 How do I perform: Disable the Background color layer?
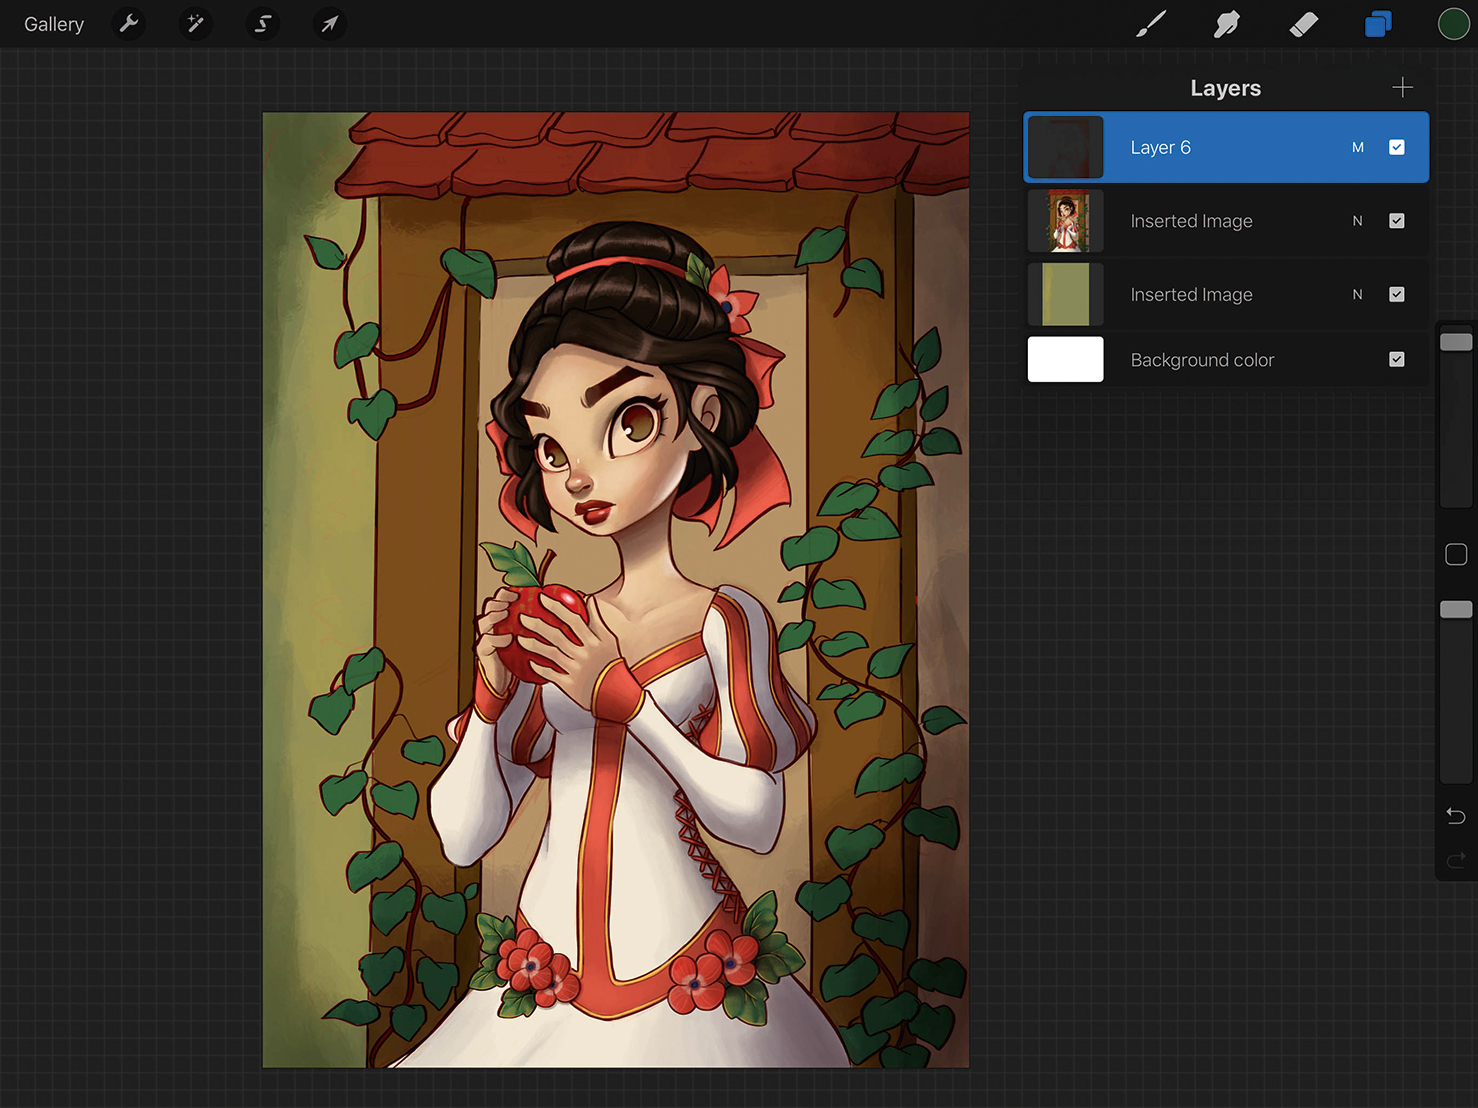[x=1397, y=359]
